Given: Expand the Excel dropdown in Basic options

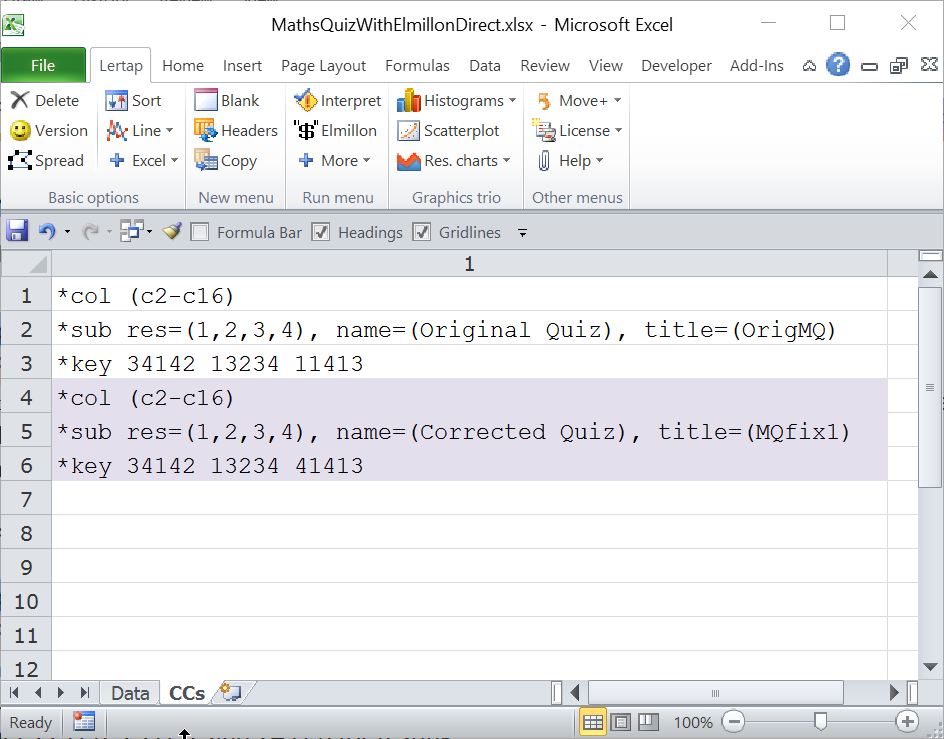Looking at the screenshot, I should tap(175, 161).
